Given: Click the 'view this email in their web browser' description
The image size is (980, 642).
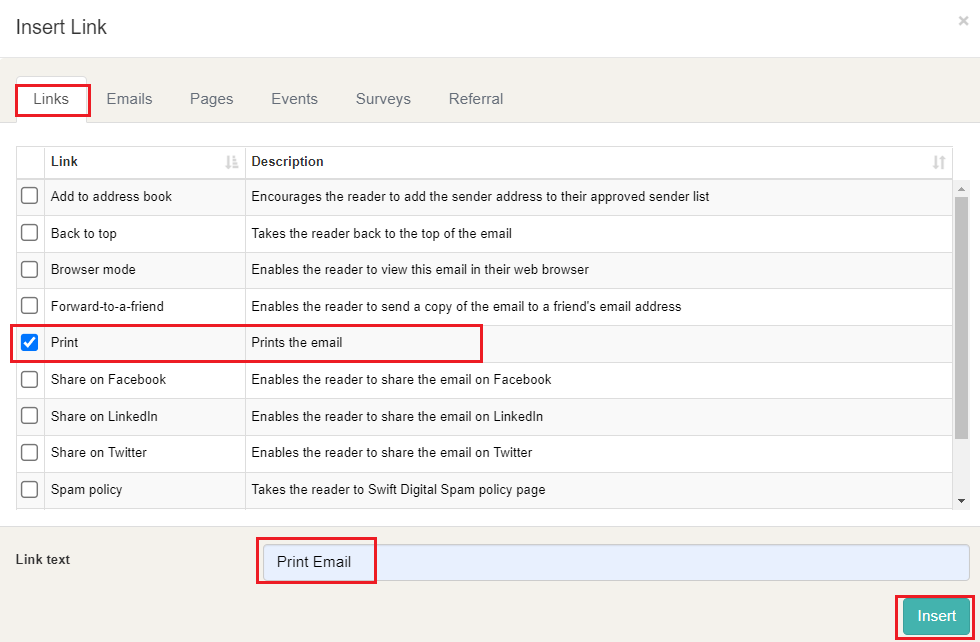Looking at the screenshot, I should [420, 269].
